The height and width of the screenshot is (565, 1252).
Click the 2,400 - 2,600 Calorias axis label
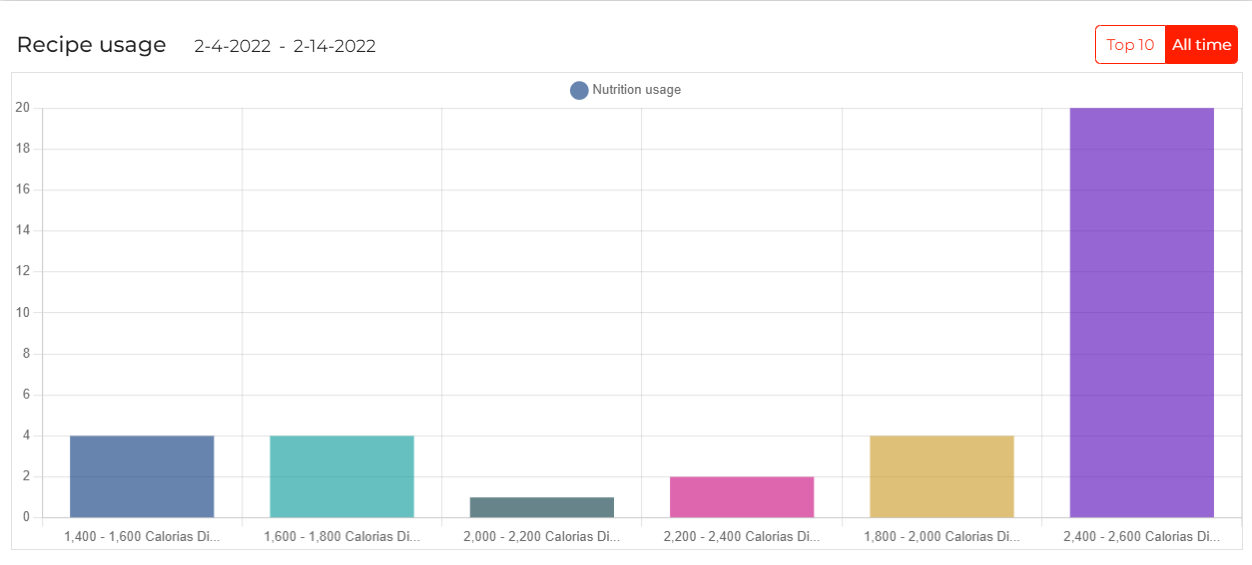tap(1142, 537)
